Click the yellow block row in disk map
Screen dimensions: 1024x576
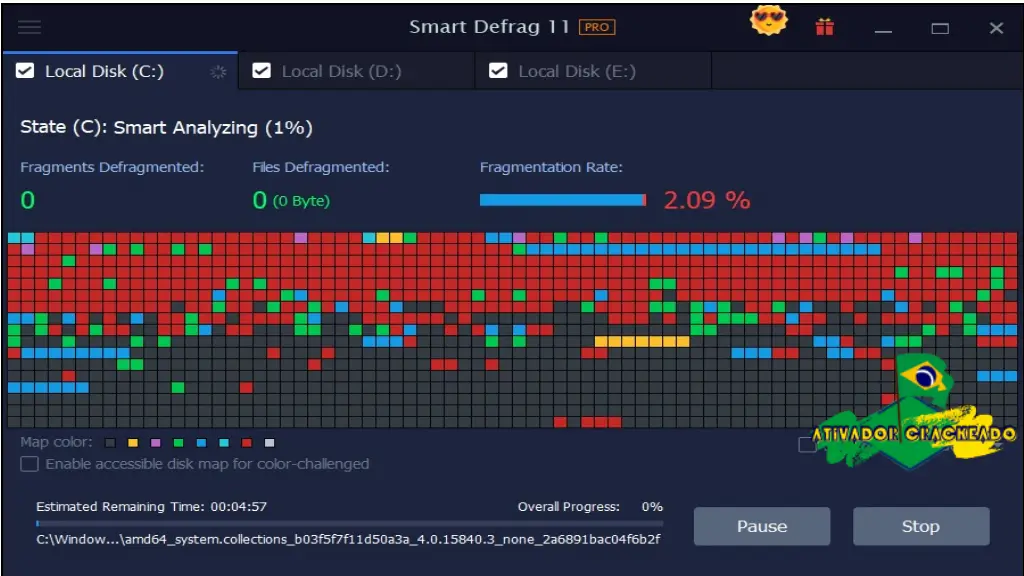pos(641,341)
